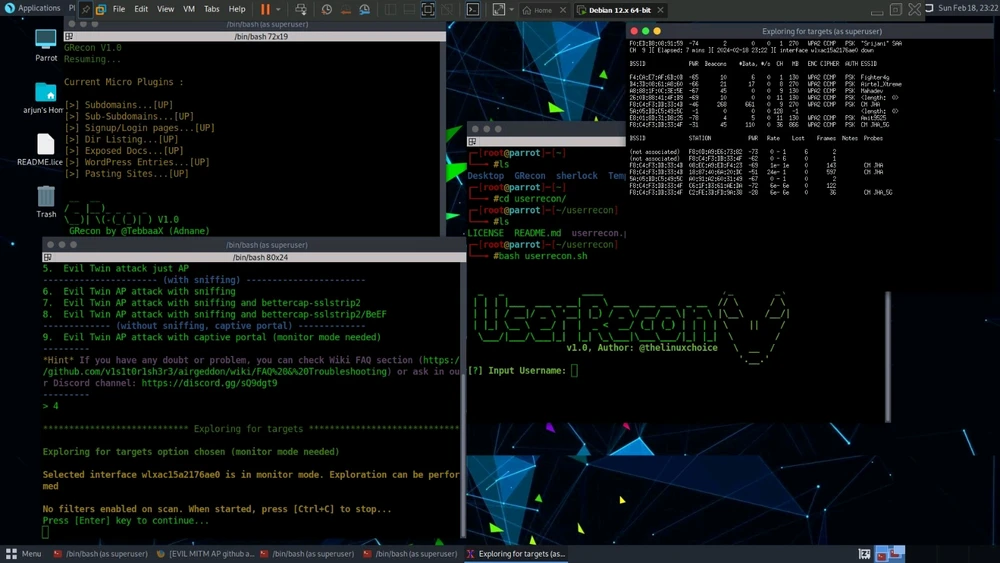Open the VMware Edit menu
The height and width of the screenshot is (563, 1000).
point(141,10)
